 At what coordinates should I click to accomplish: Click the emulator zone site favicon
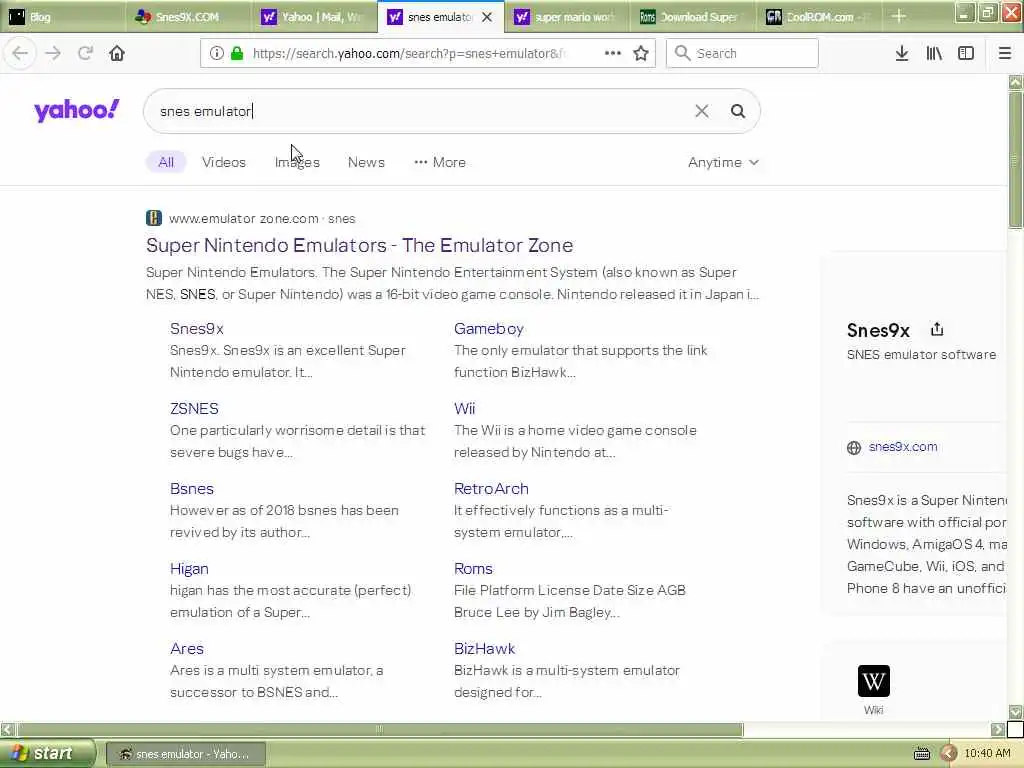coord(153,218)
